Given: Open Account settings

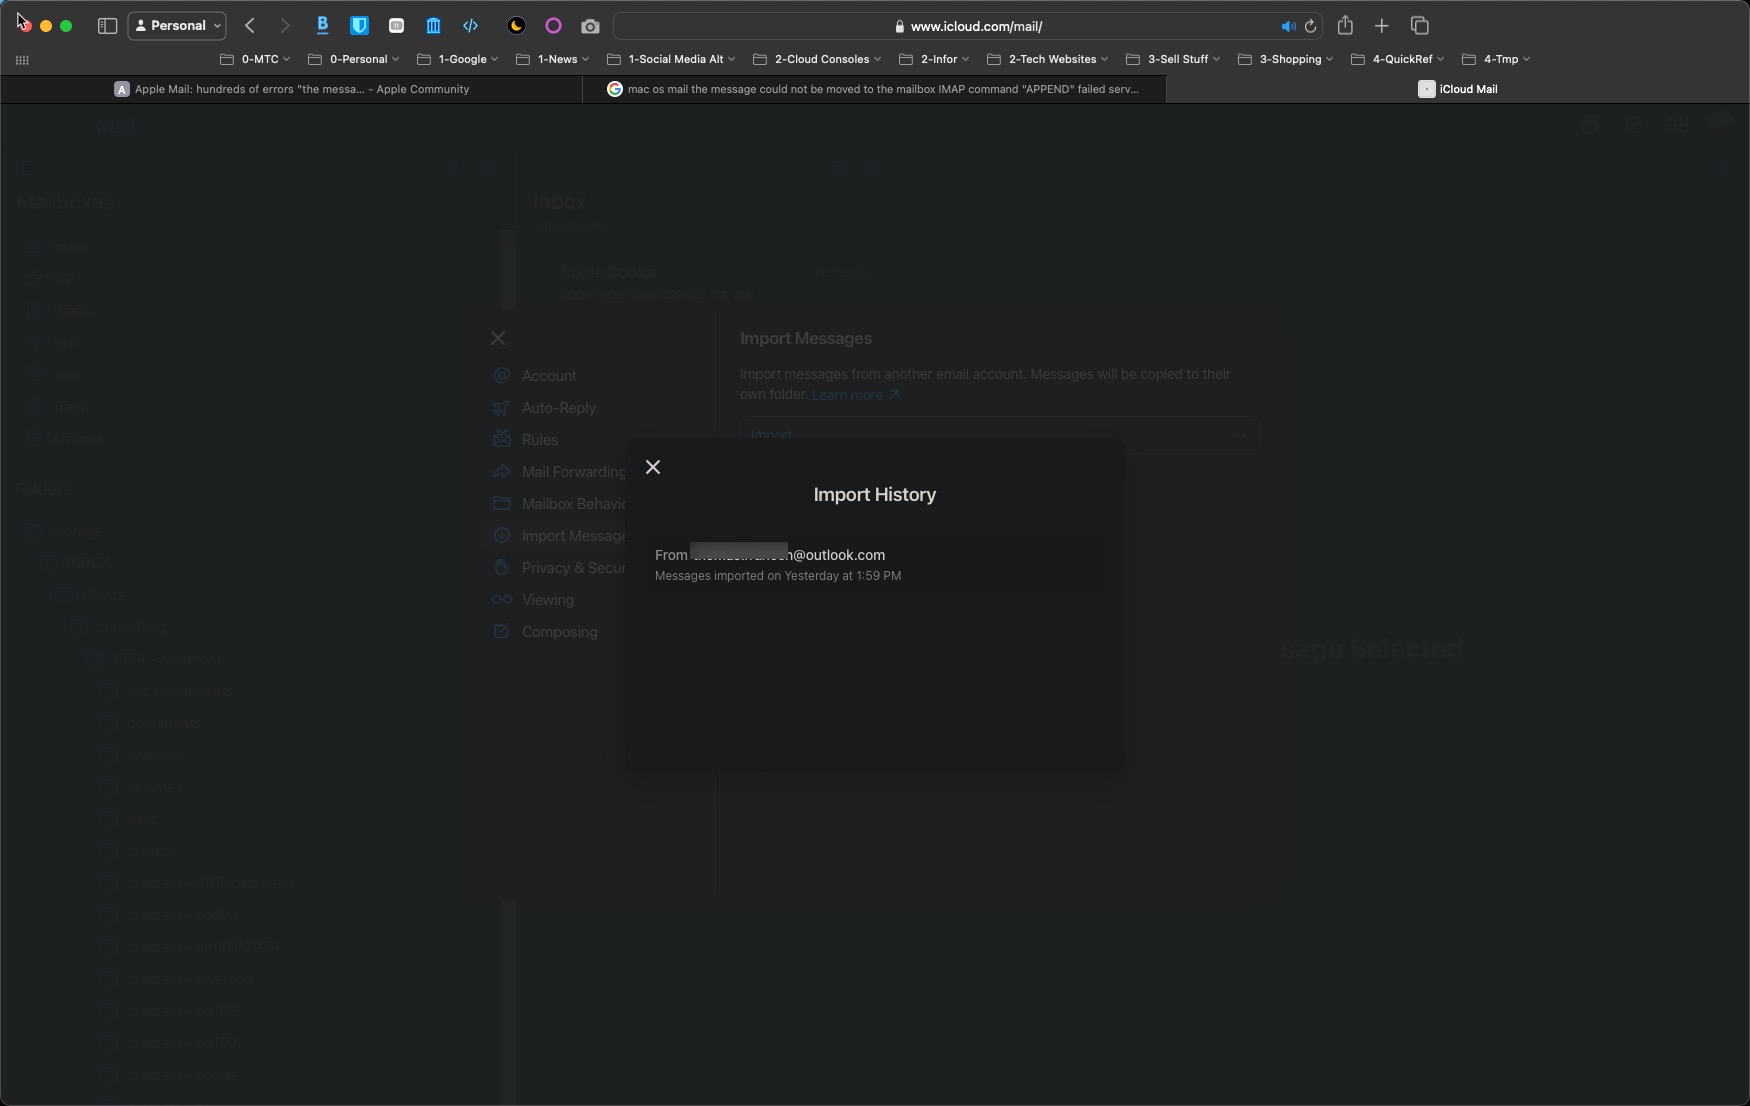Looking at the screenshot, I should tap(549, 376).
